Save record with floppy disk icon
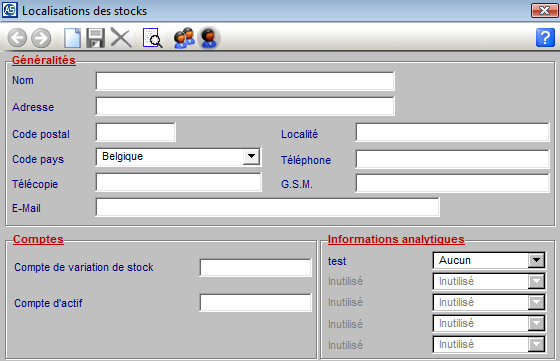The width and height of the screenshot is (560, 361). pos(96,38)
